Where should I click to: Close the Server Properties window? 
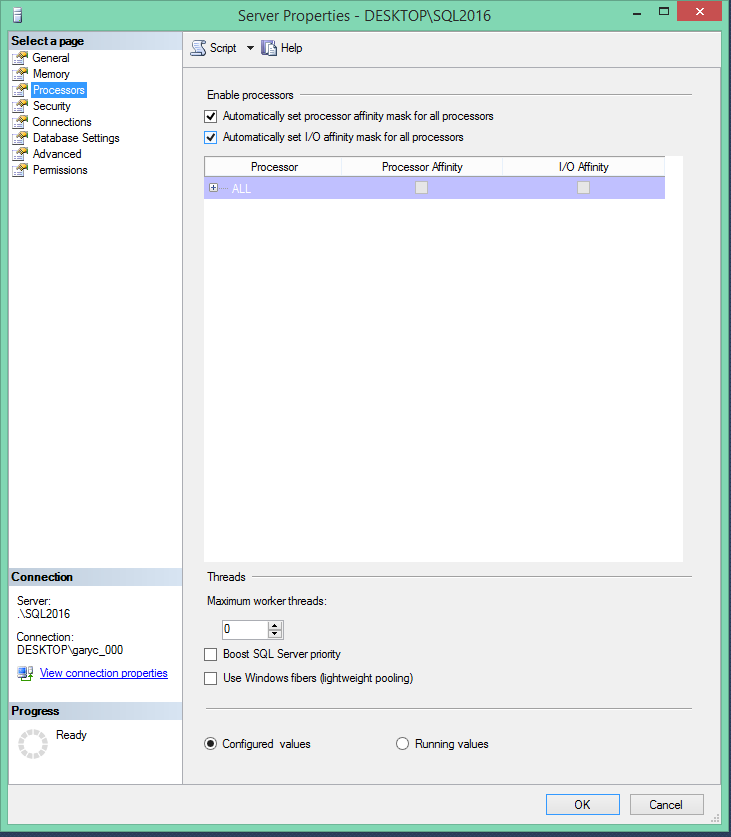699,11
